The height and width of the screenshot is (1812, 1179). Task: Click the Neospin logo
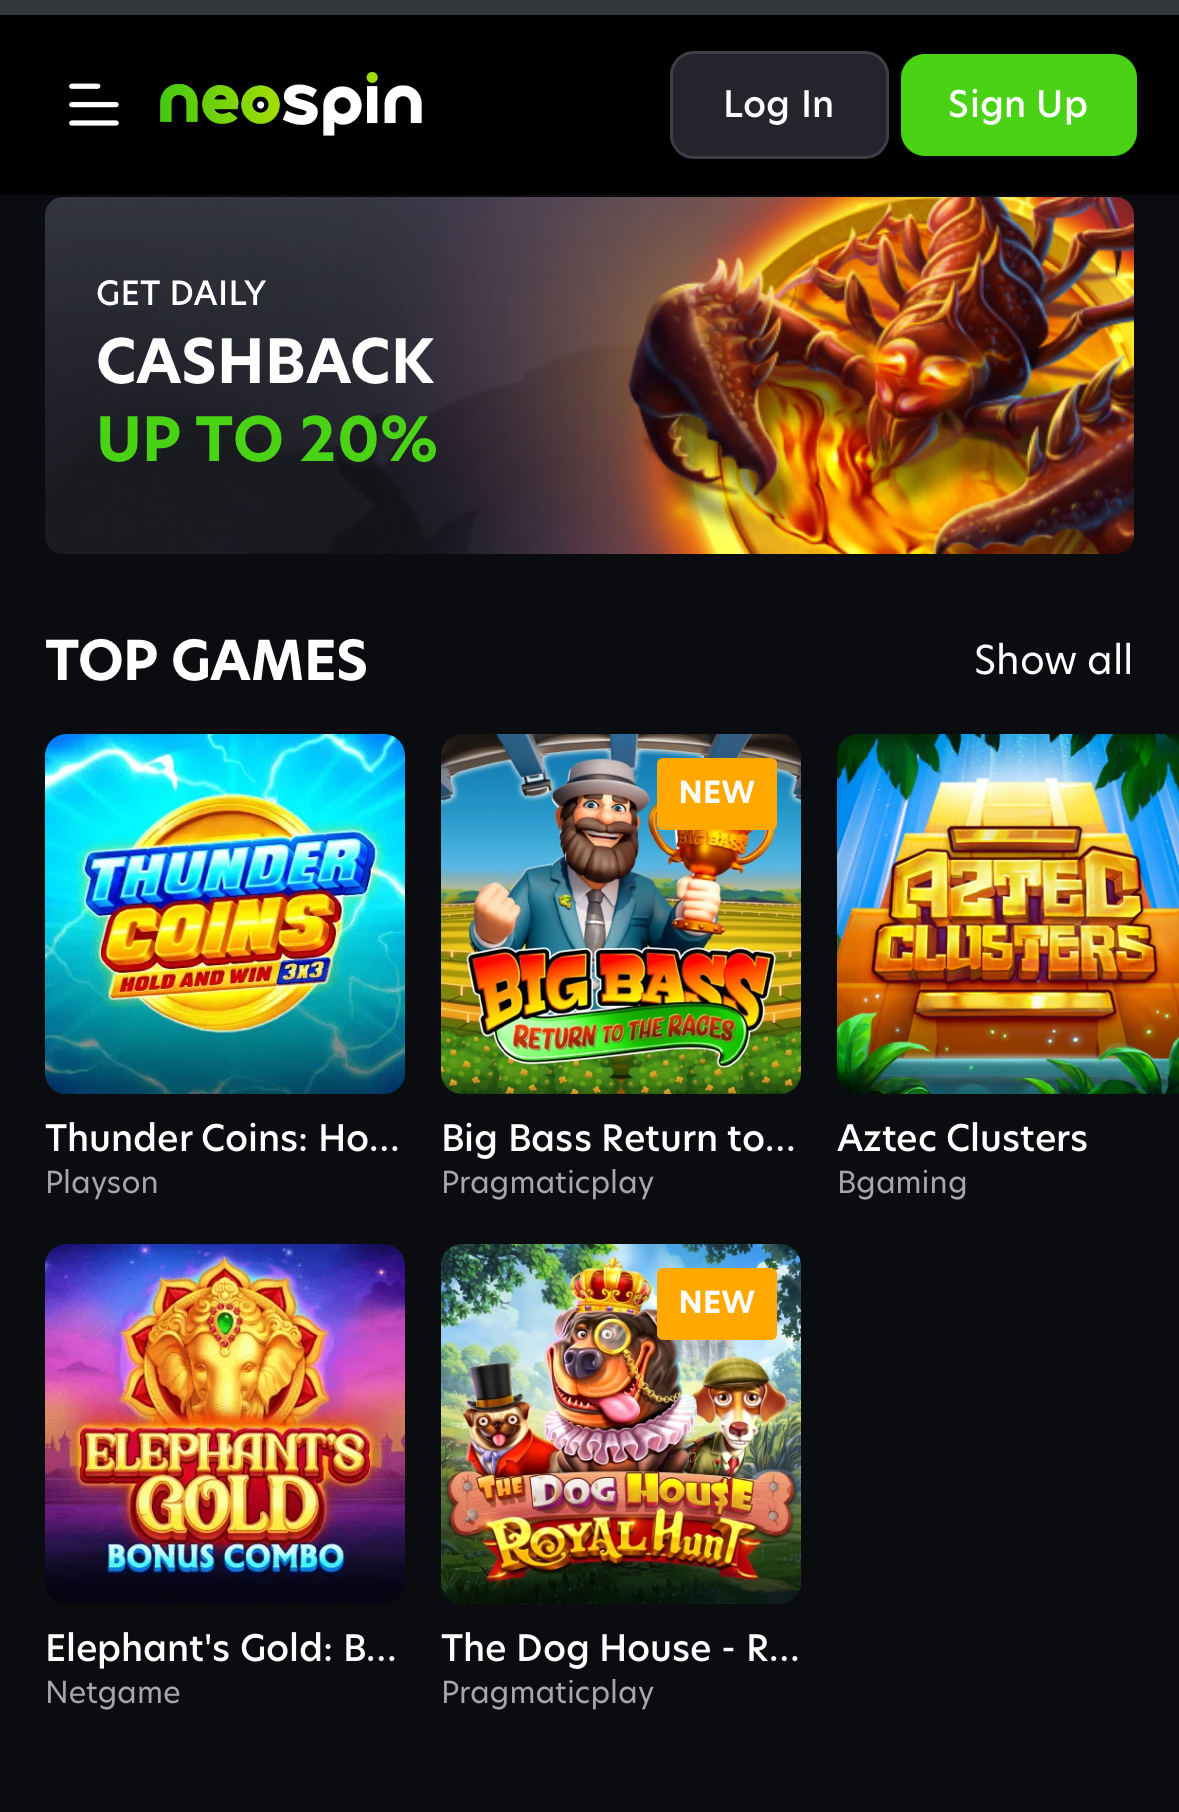coord(291,103)
